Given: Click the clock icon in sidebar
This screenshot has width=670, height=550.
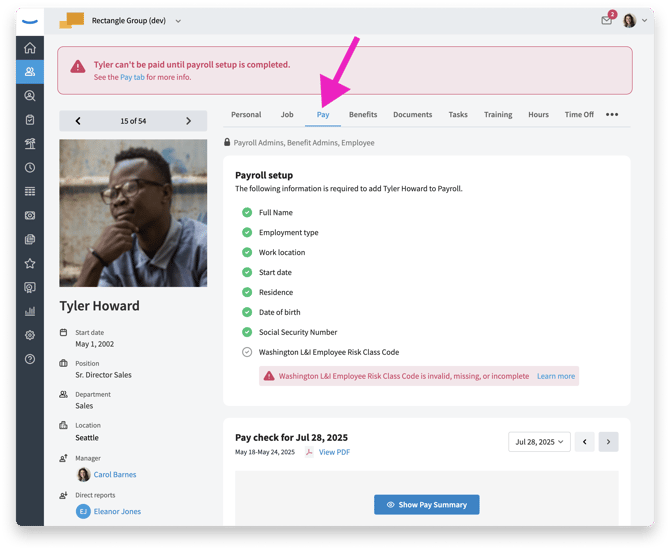Looking at the screenshot, I should (30, 168).
